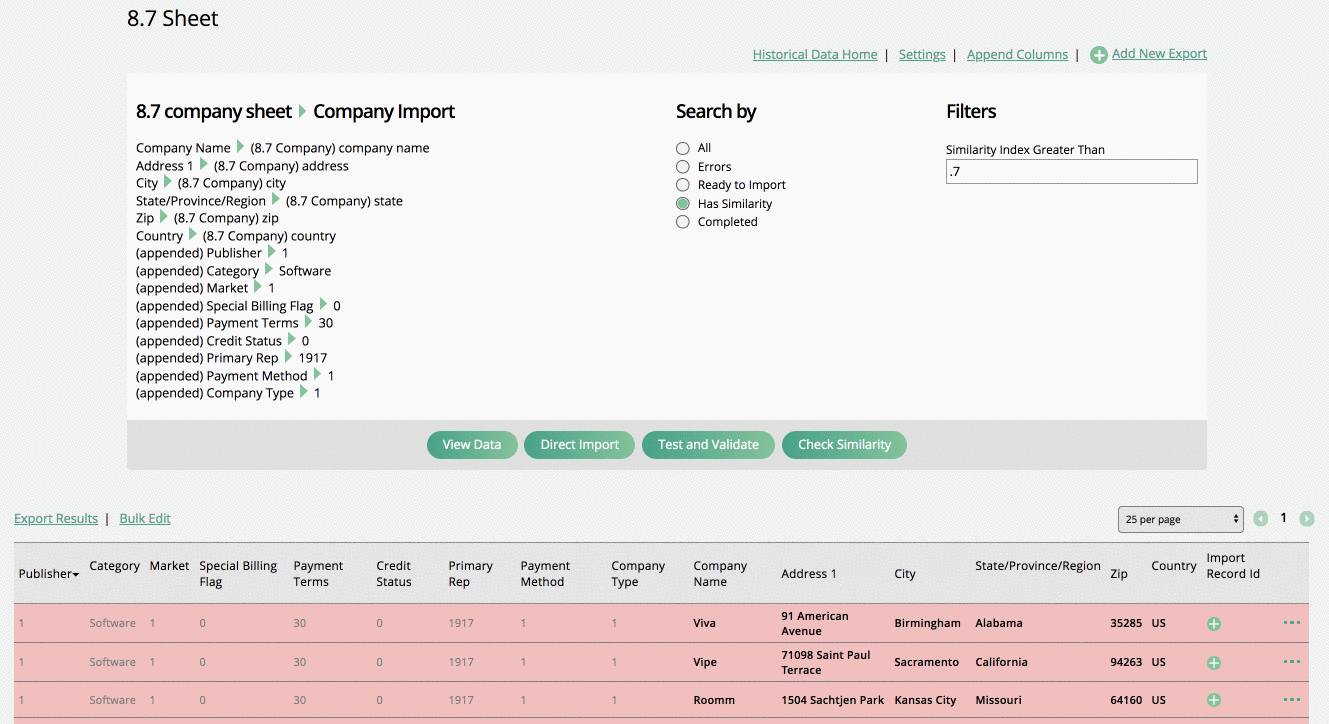Open next page with right pagination arrow

click(x=1307, y=518)
